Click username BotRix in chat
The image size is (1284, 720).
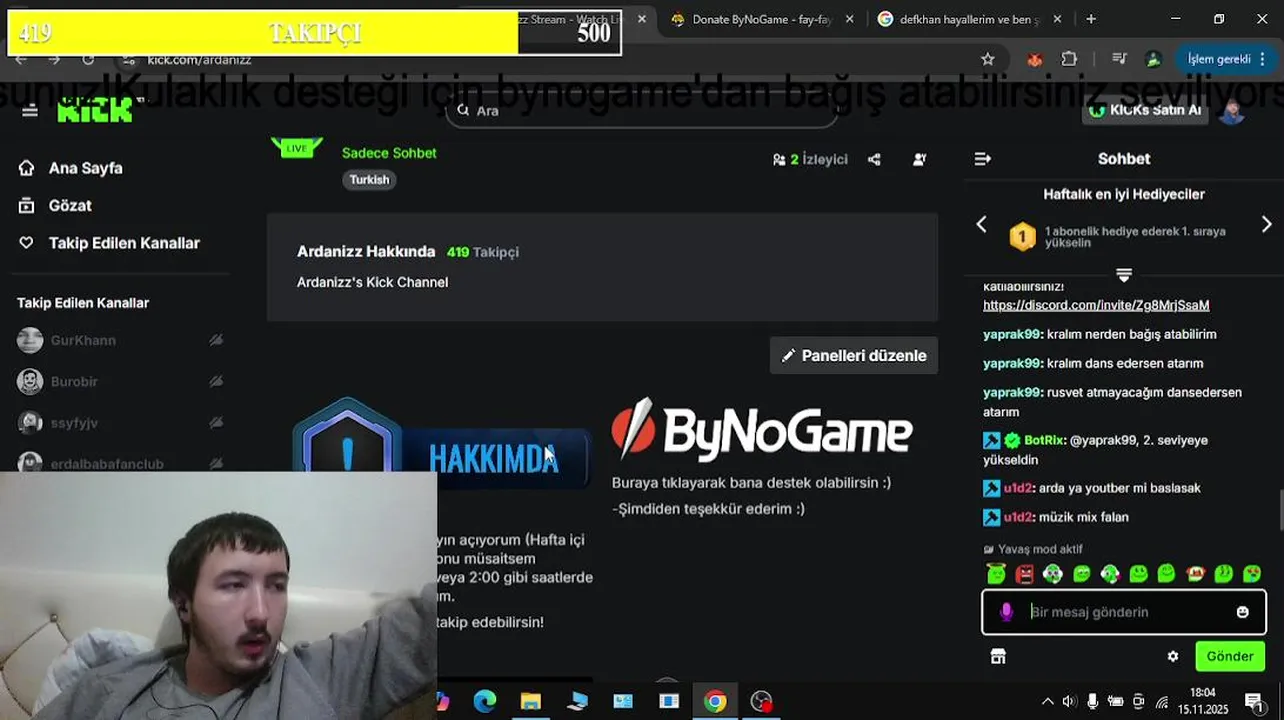click(1043, 440)
